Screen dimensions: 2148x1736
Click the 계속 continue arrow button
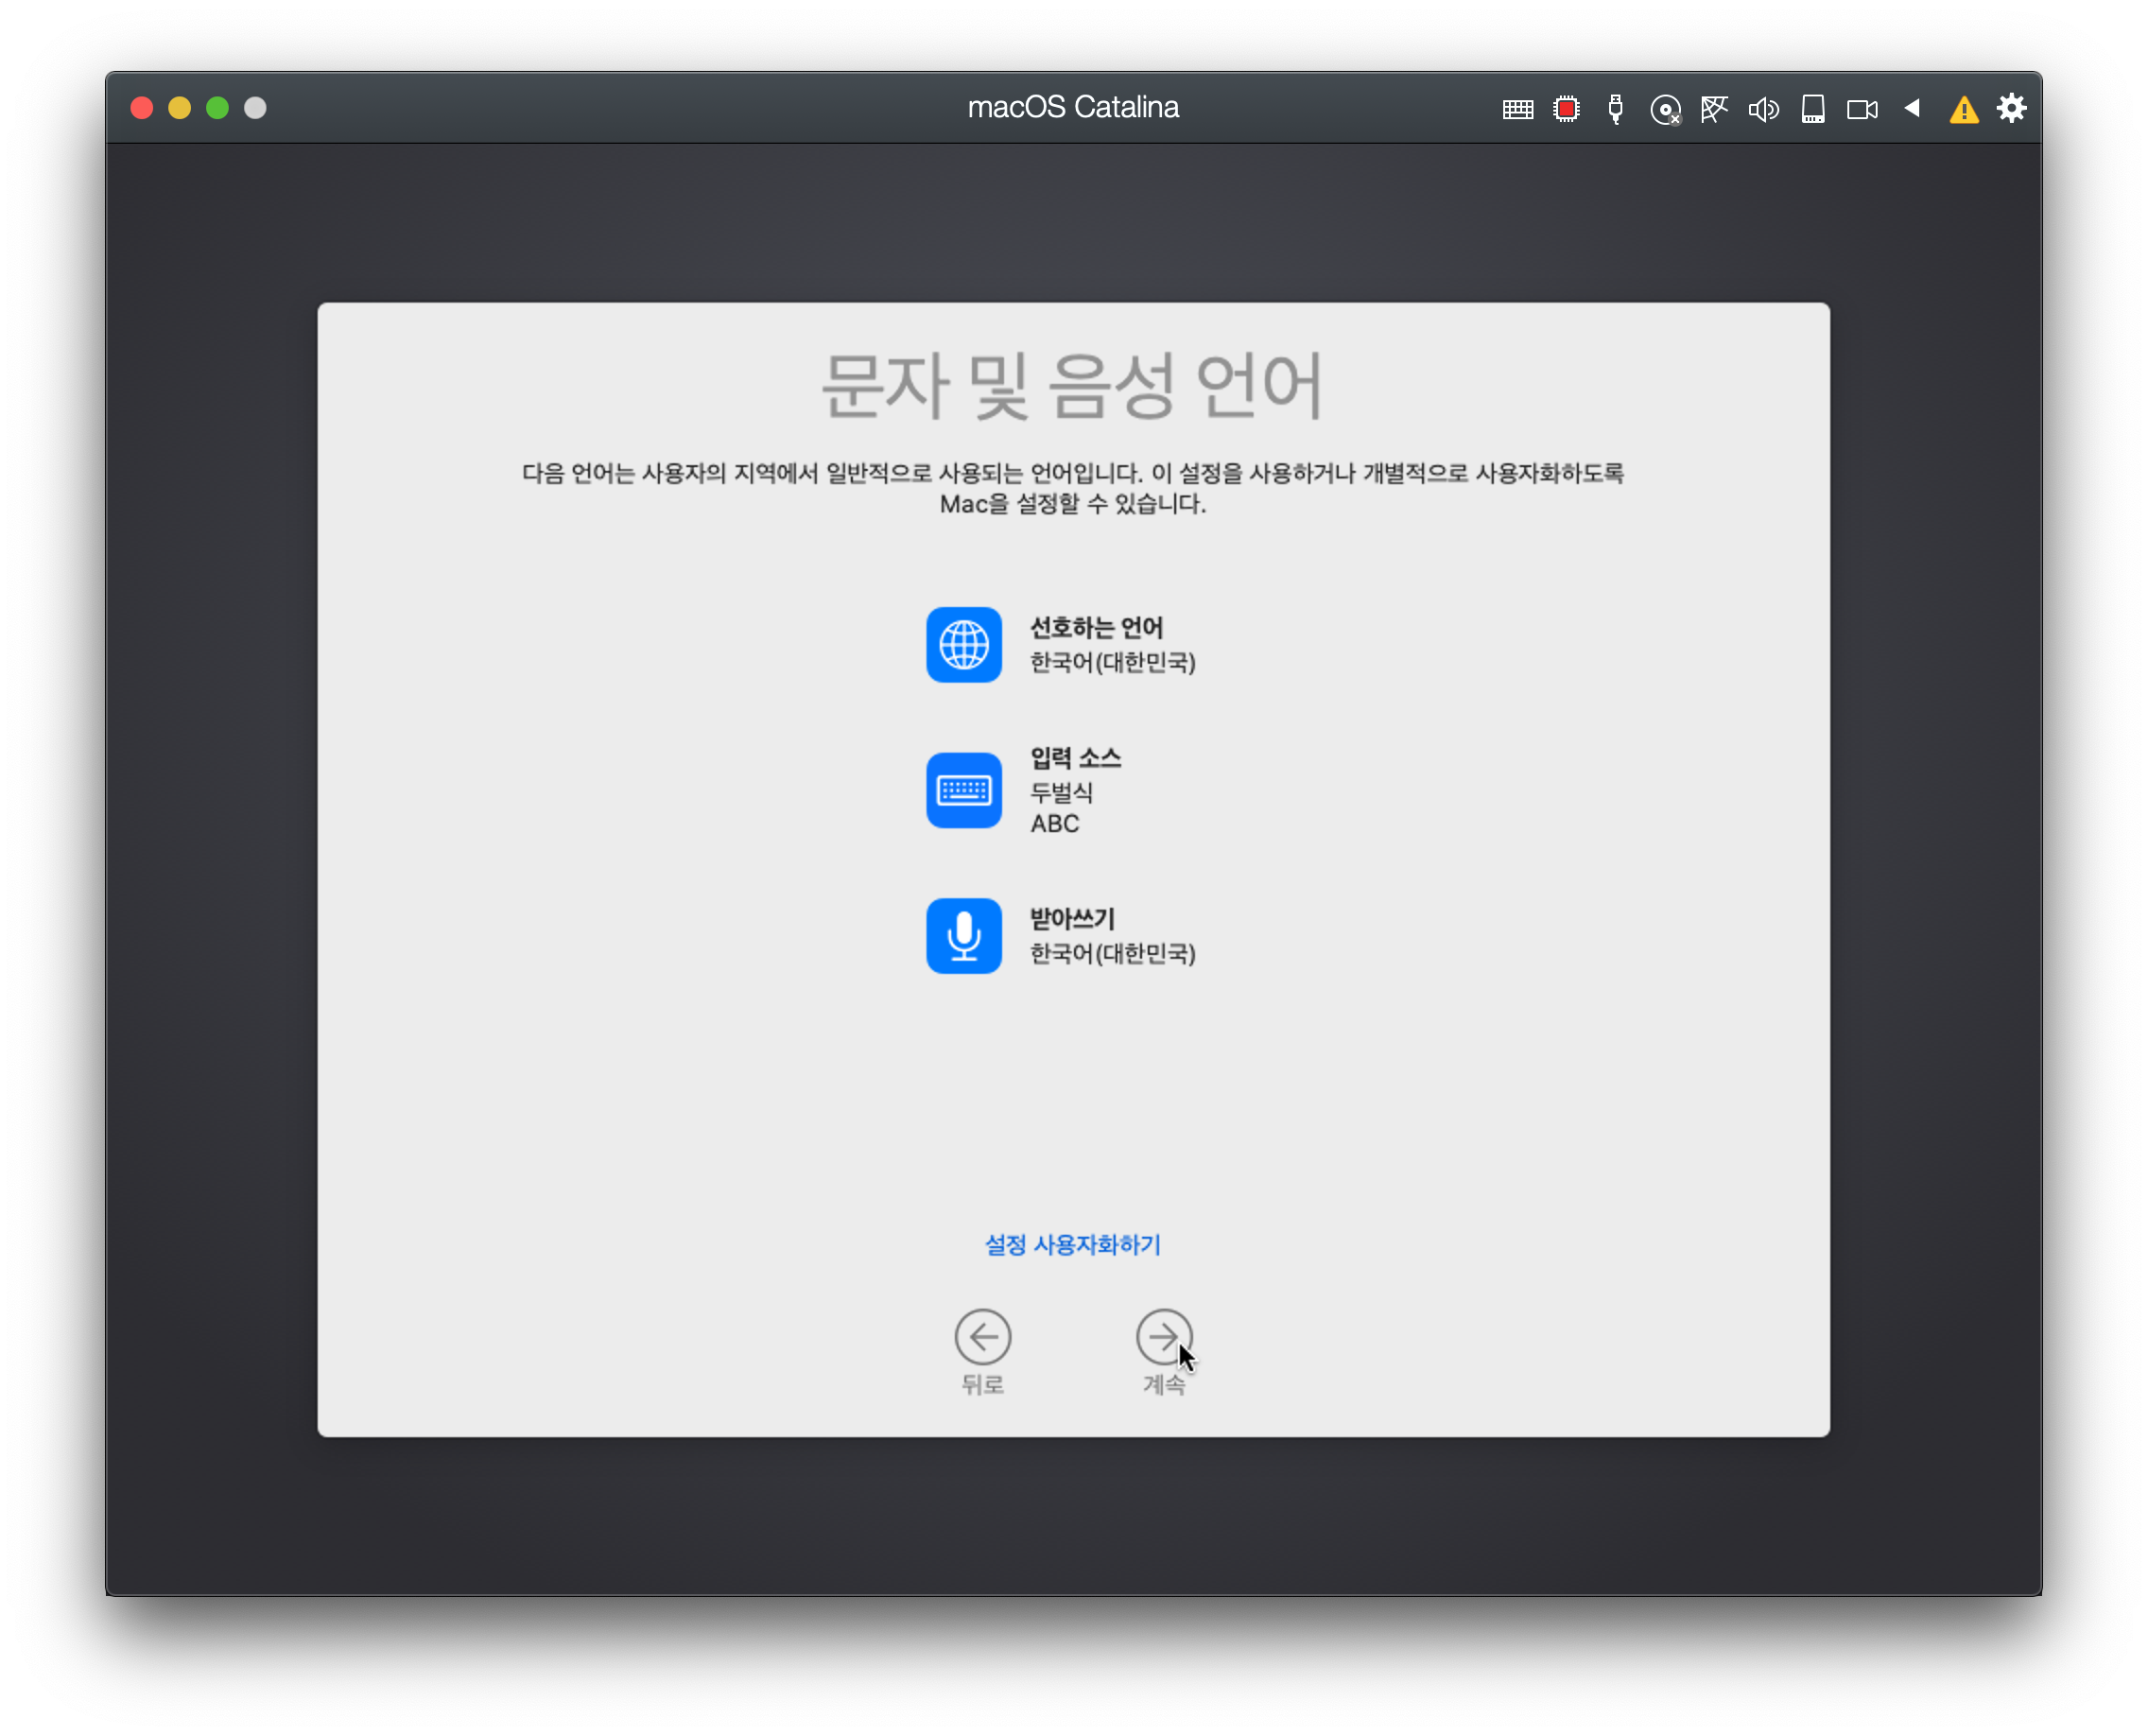[1163, 1337]
